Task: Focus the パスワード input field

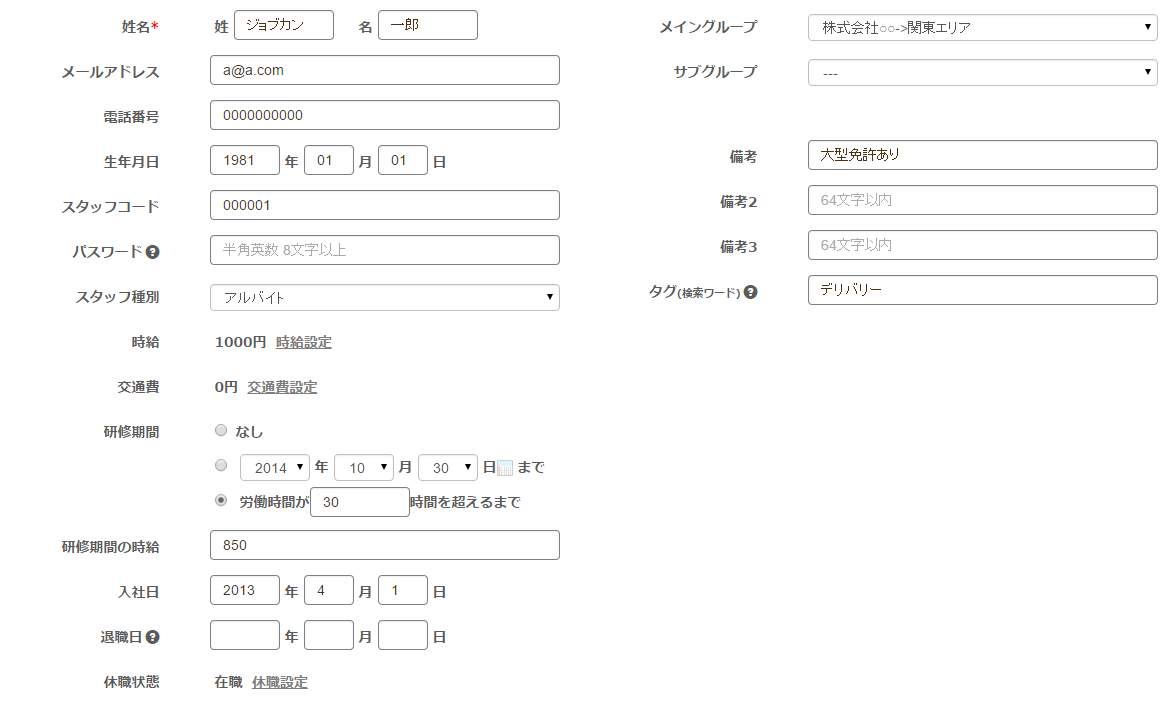Action: point(384,250)
